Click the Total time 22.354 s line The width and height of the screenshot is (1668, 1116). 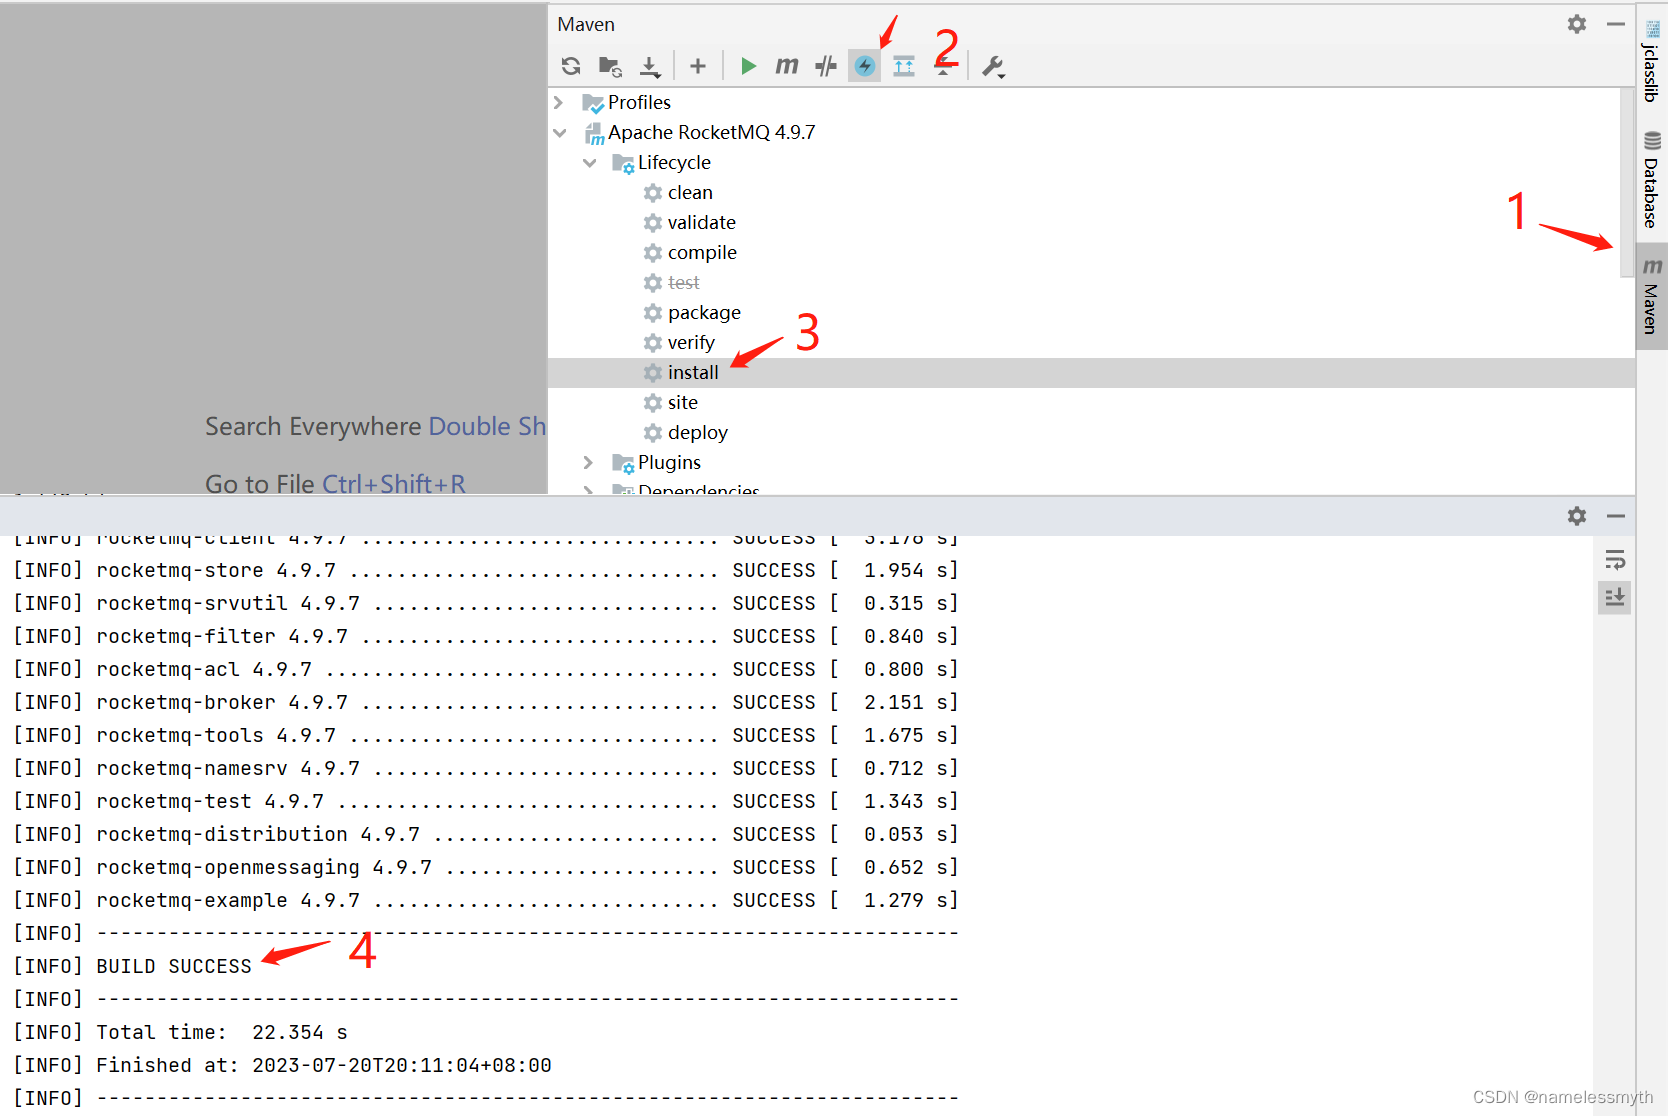(222, 1032)
